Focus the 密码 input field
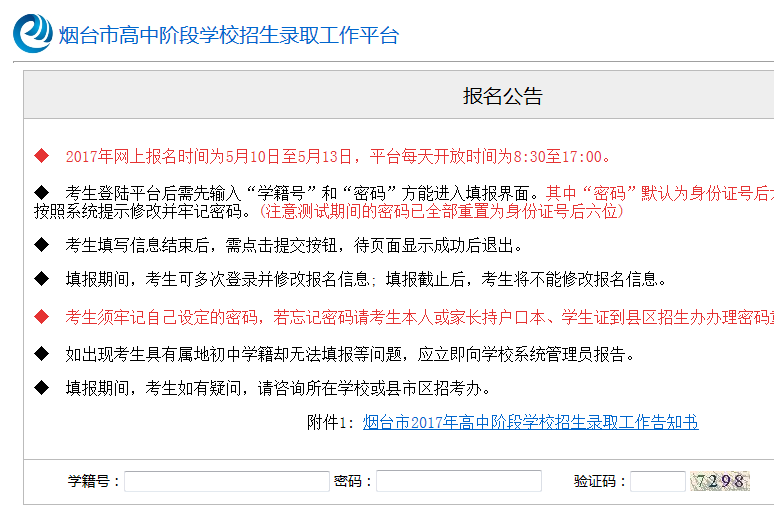This screenshot has width=774, height=510. tap(458, 481)
